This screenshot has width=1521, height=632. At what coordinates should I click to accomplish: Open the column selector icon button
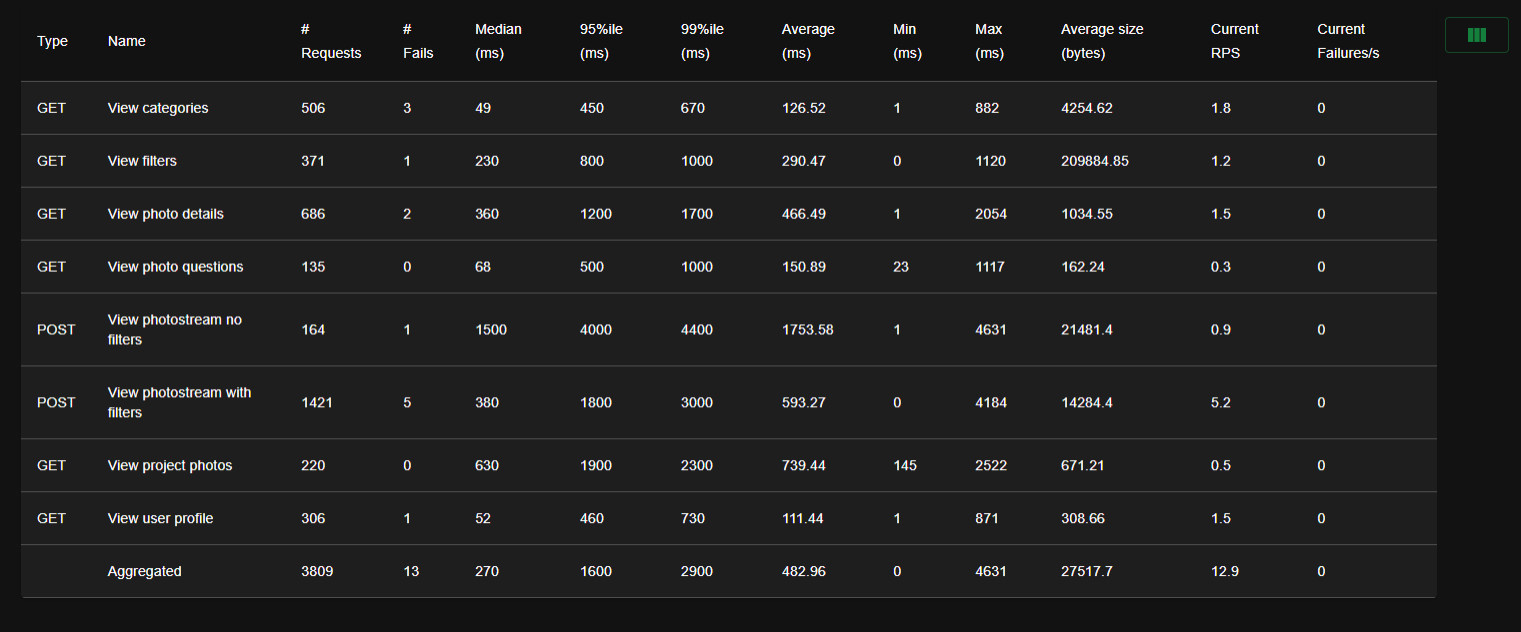click(x=1476, y=35)
